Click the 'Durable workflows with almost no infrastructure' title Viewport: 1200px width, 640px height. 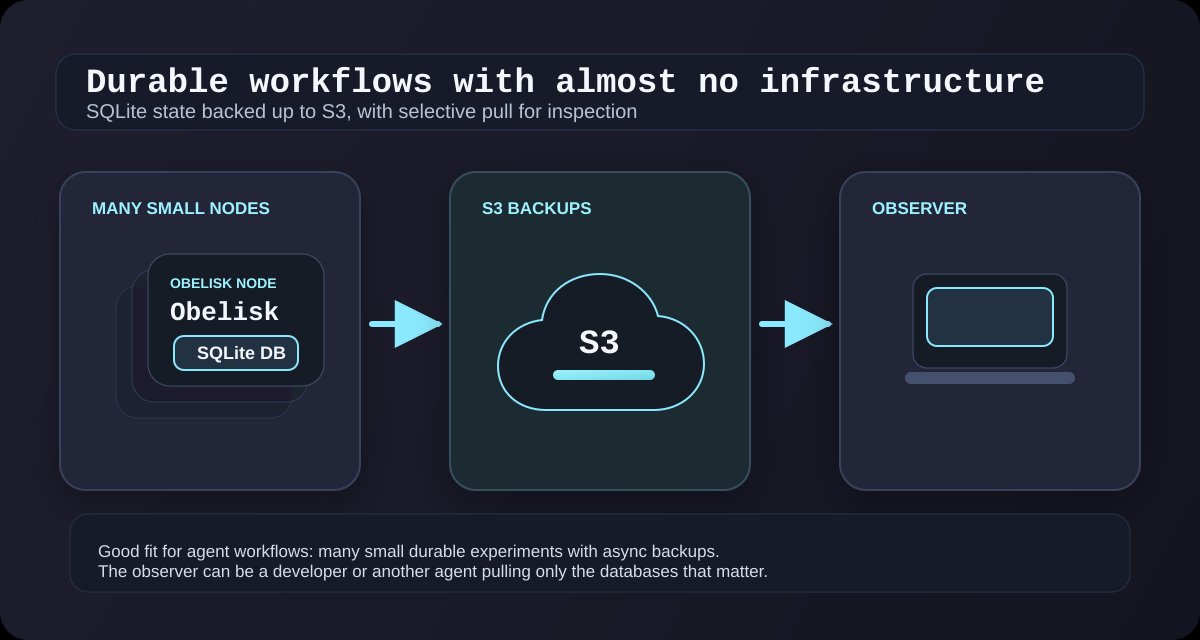click(565, 82)
